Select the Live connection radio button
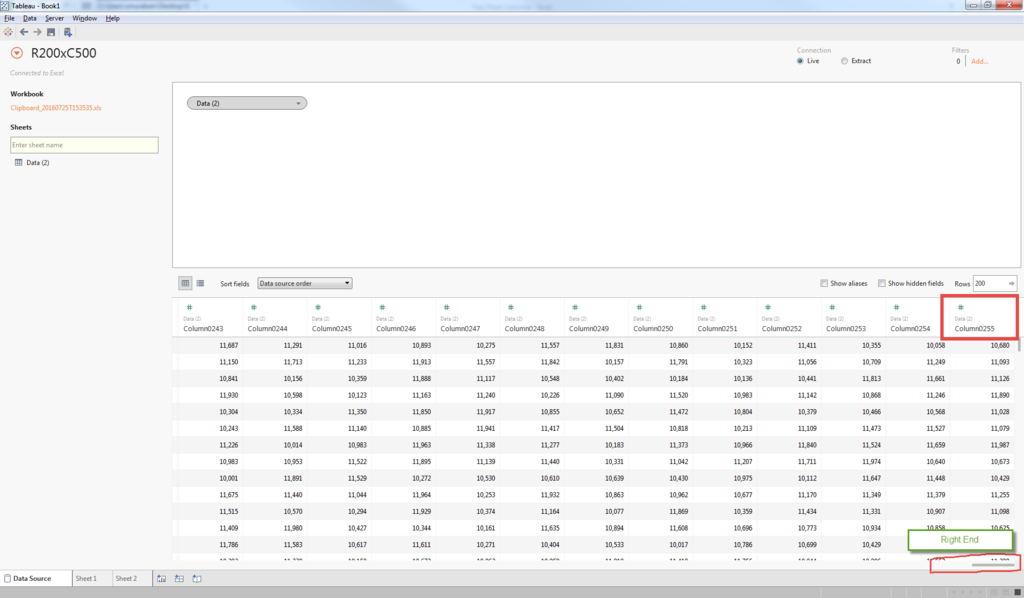This screenshot has width=1024, height=598. (x=800, y=61)
